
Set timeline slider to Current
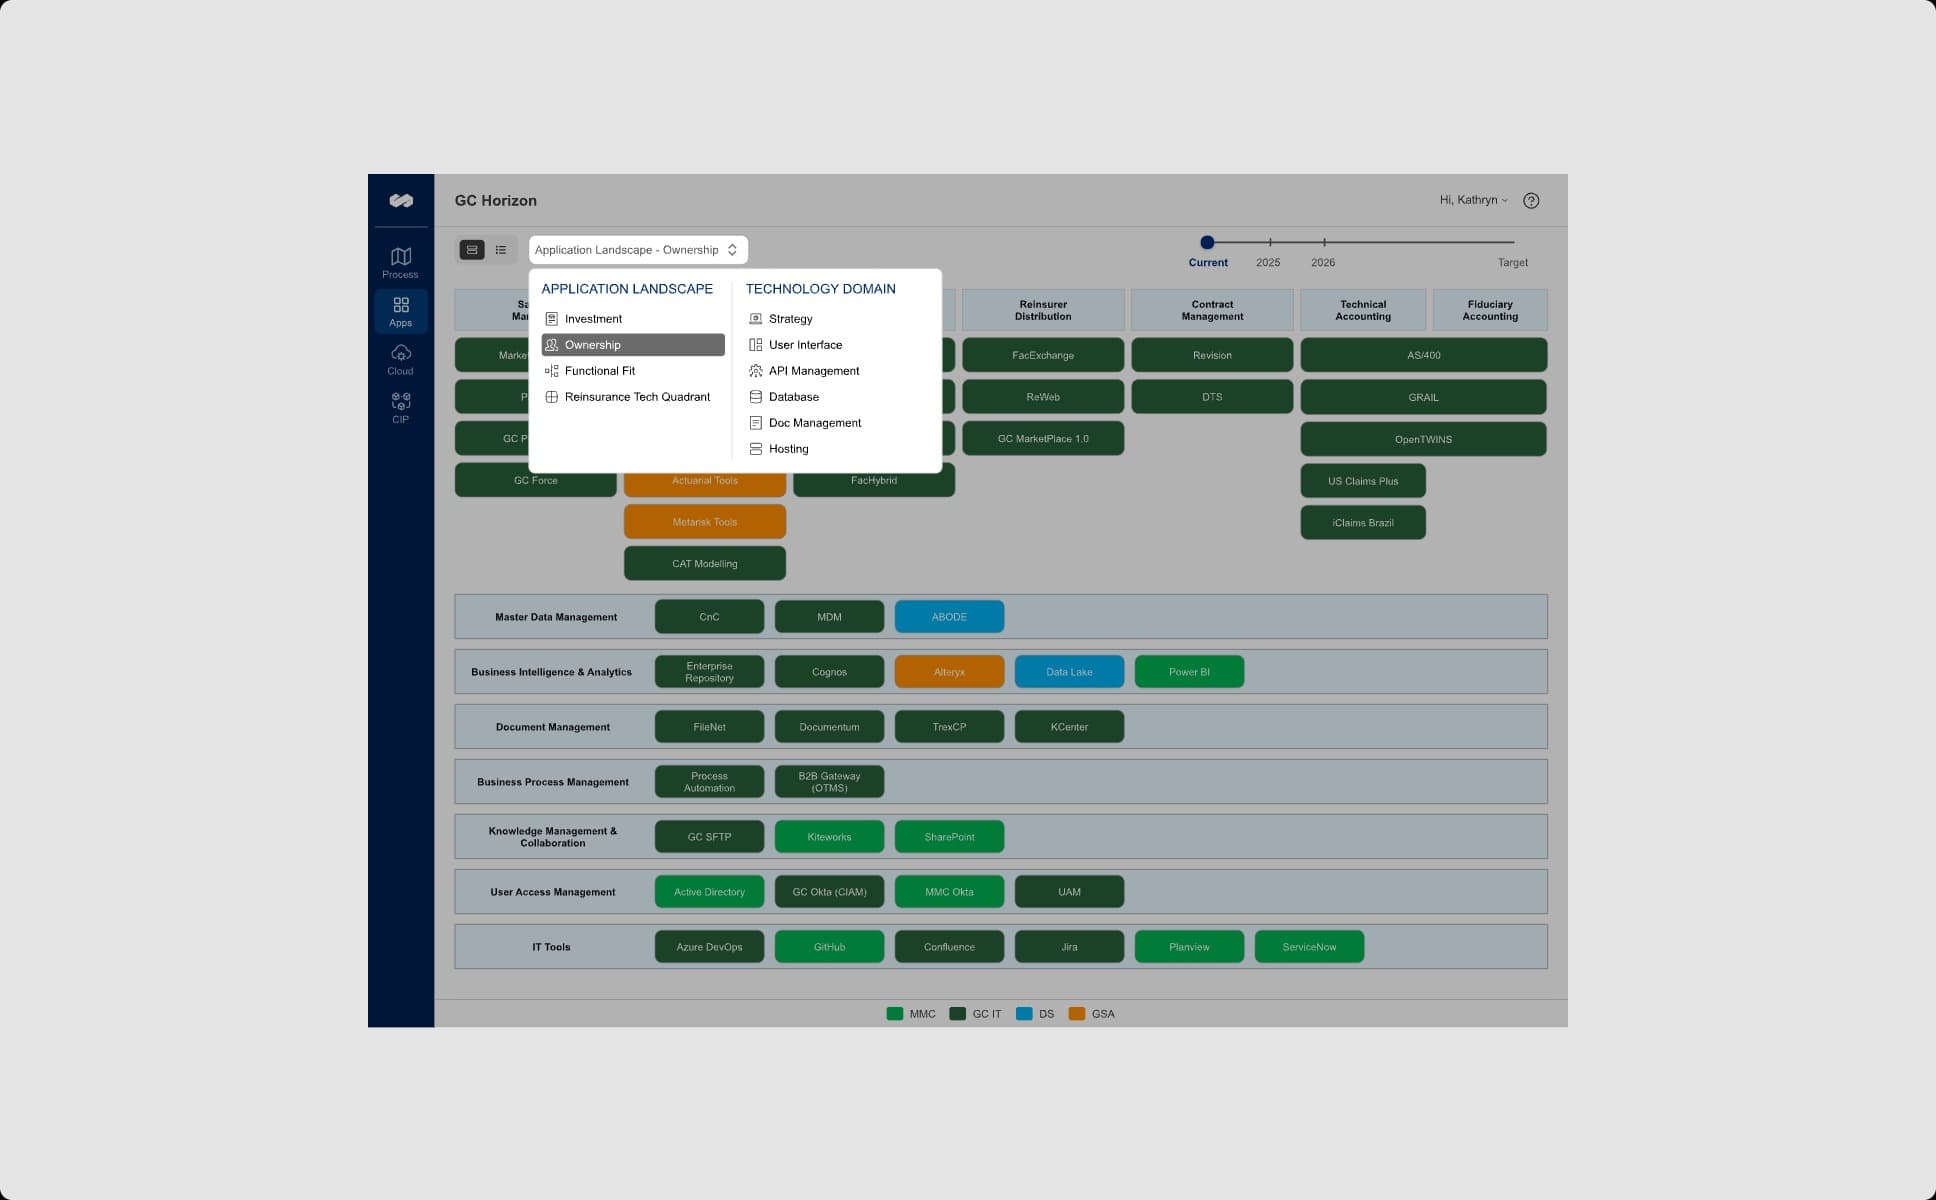tap(1207, 242)
